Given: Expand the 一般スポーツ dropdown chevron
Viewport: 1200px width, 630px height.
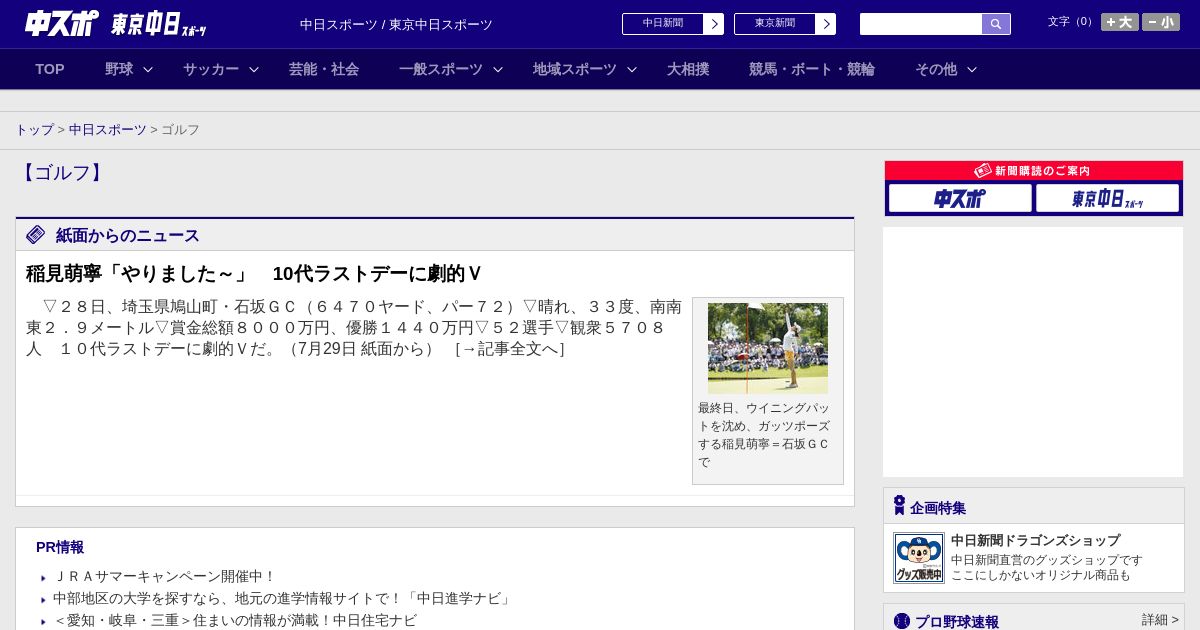Looking at the screenshot, I should tap(498, 70).
